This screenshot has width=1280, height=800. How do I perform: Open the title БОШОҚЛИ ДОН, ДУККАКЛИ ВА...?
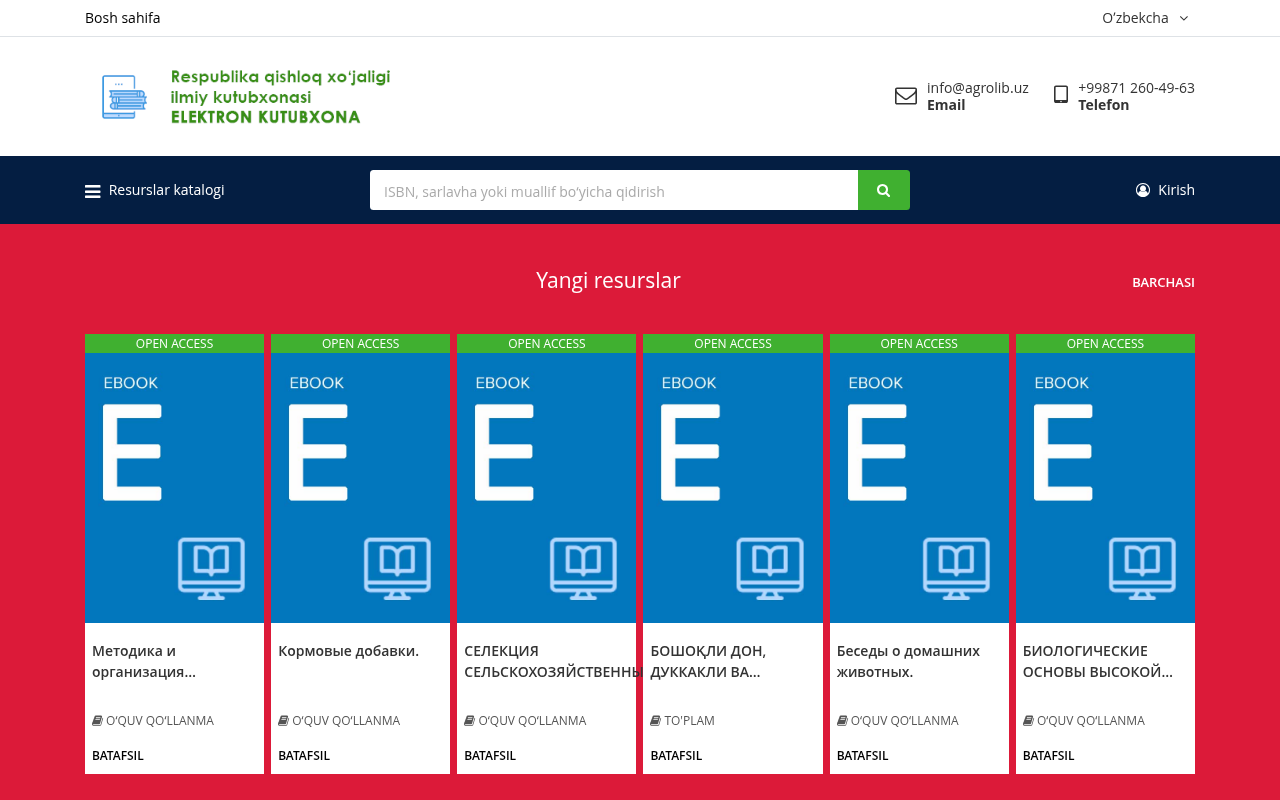click(708, 661)
